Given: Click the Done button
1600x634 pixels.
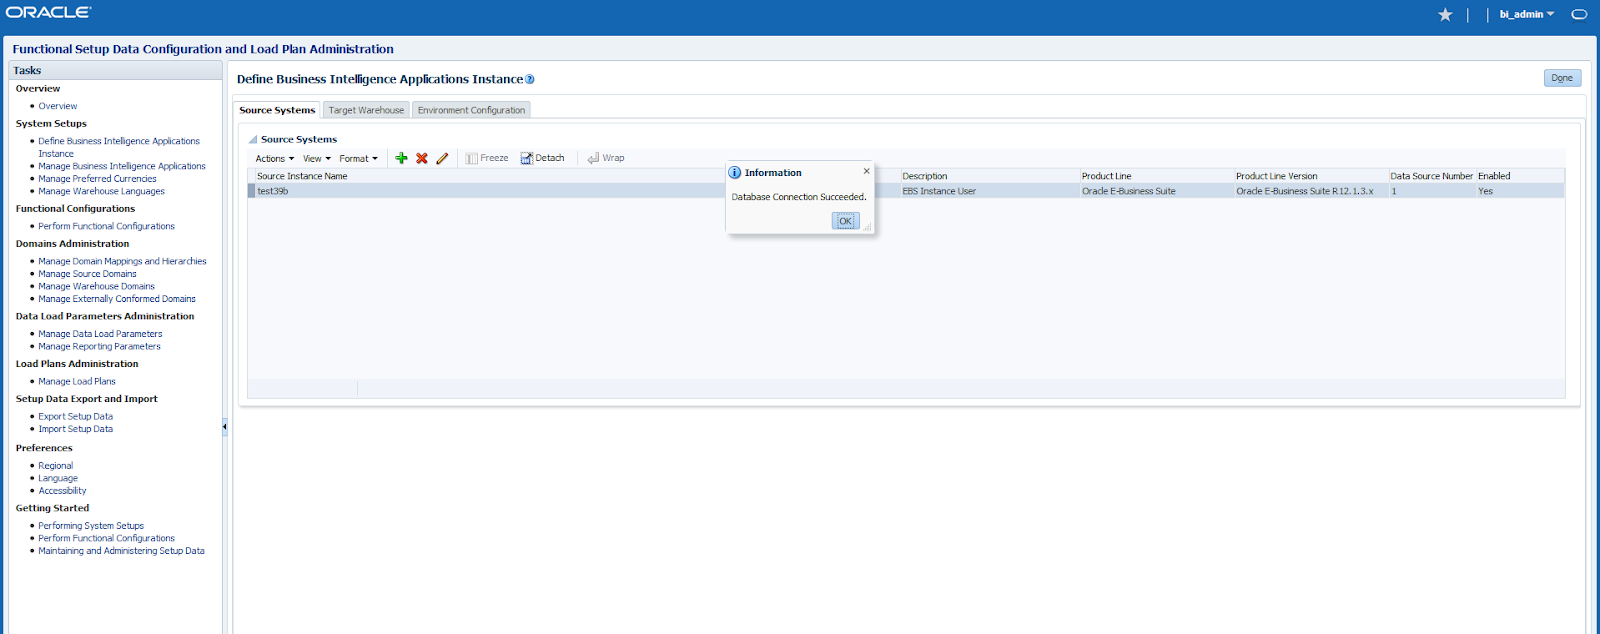Looking at the screenshot, I should tap(1562, 78).
